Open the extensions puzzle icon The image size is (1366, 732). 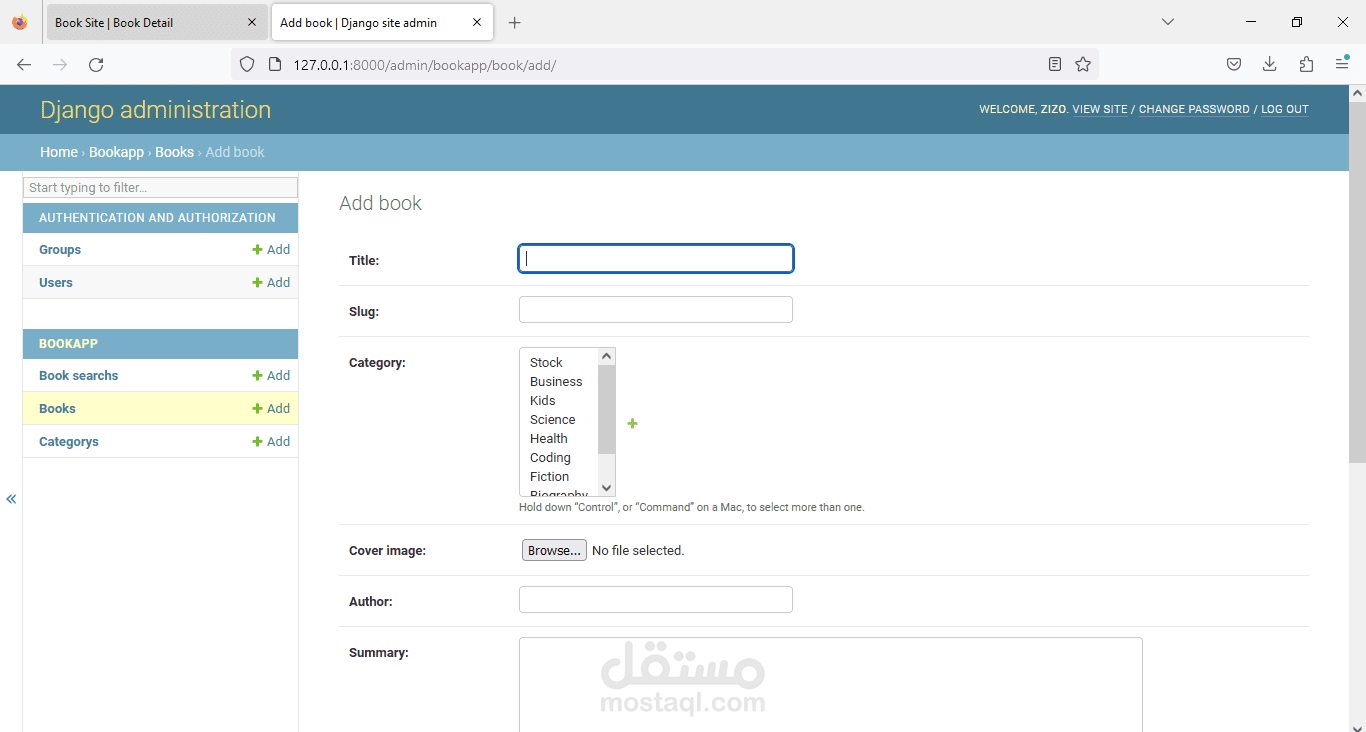coord(1306,64)
